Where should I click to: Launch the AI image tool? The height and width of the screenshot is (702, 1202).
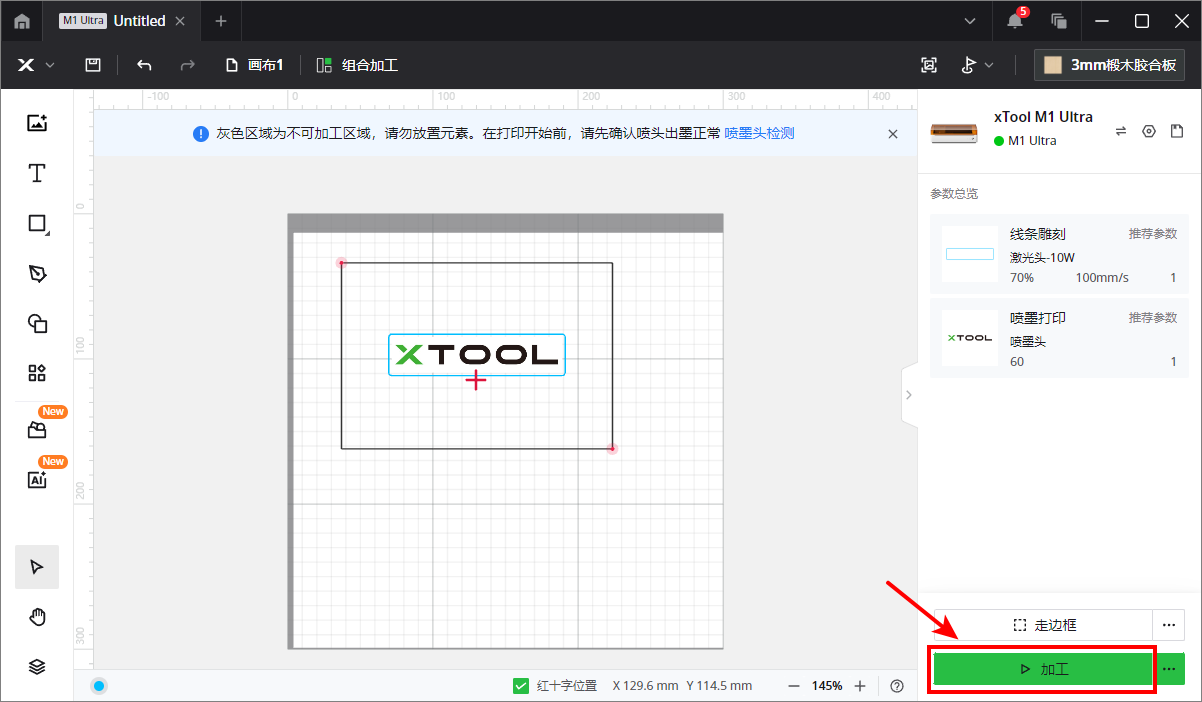coord(37,480)
